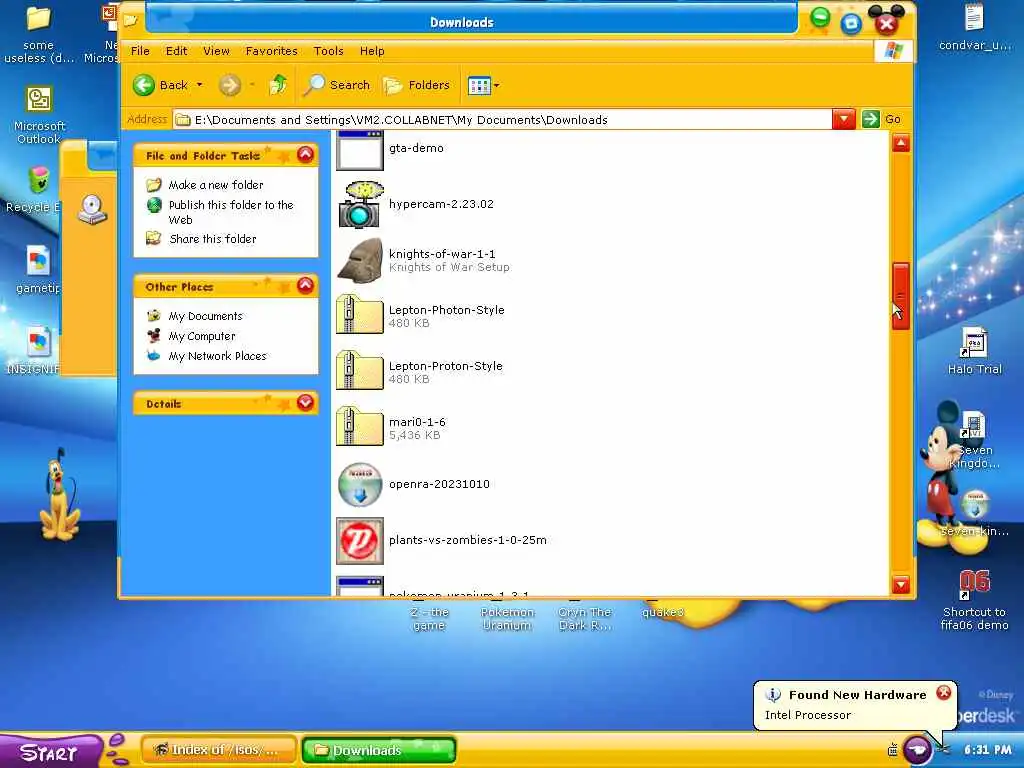Select the openra-20231010 installer icon

tap(360, 485)
